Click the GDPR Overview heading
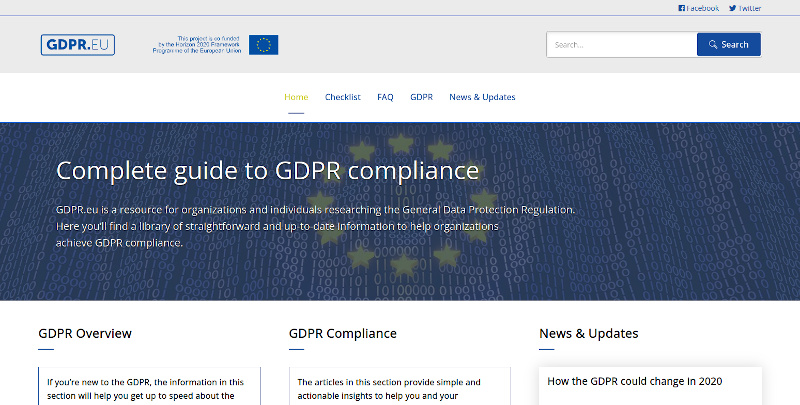Viewport: 800px width, 405px height. click(85, 333)
